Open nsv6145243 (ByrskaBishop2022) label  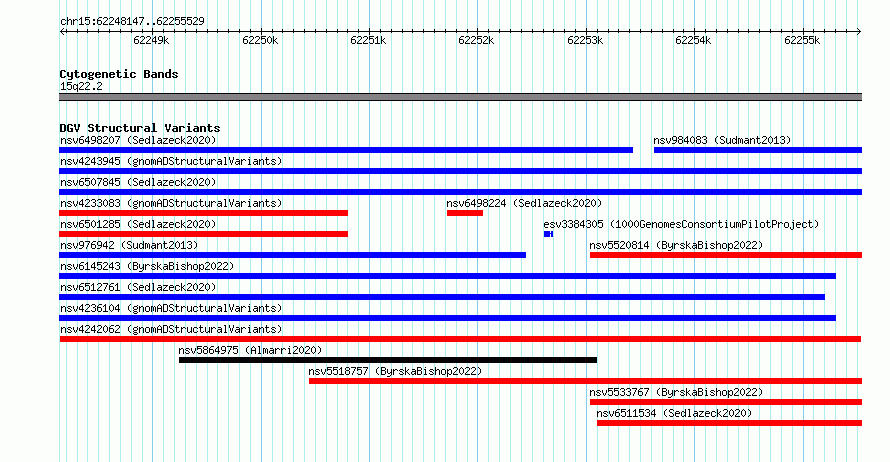[147, 266]
